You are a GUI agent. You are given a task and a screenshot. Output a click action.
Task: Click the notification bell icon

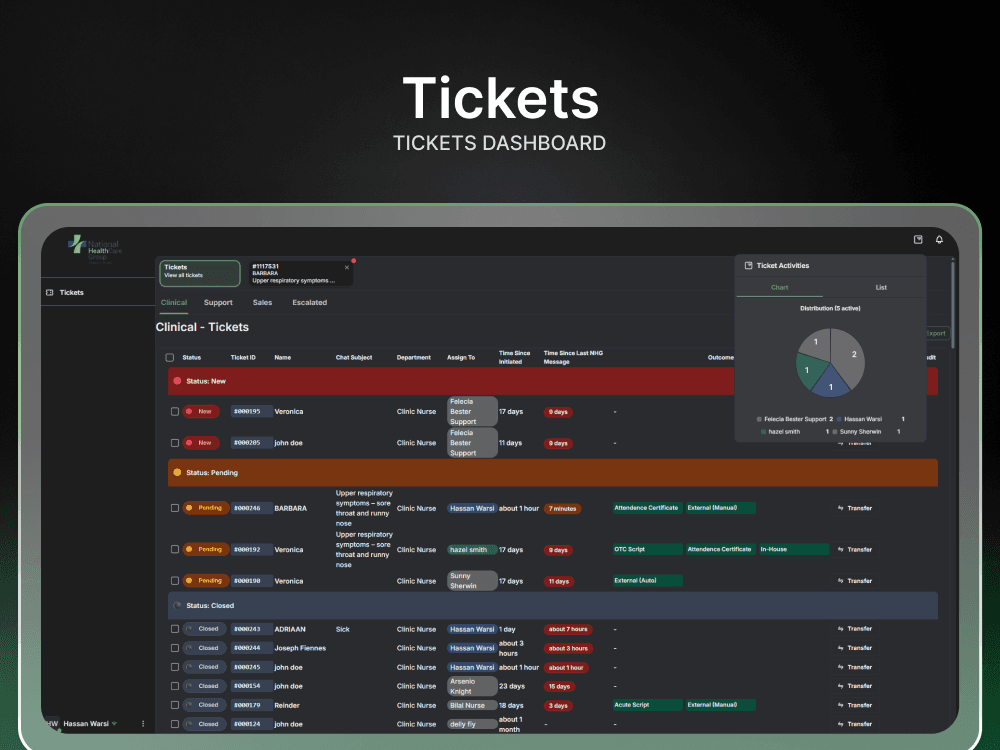[x=939, y=240]
